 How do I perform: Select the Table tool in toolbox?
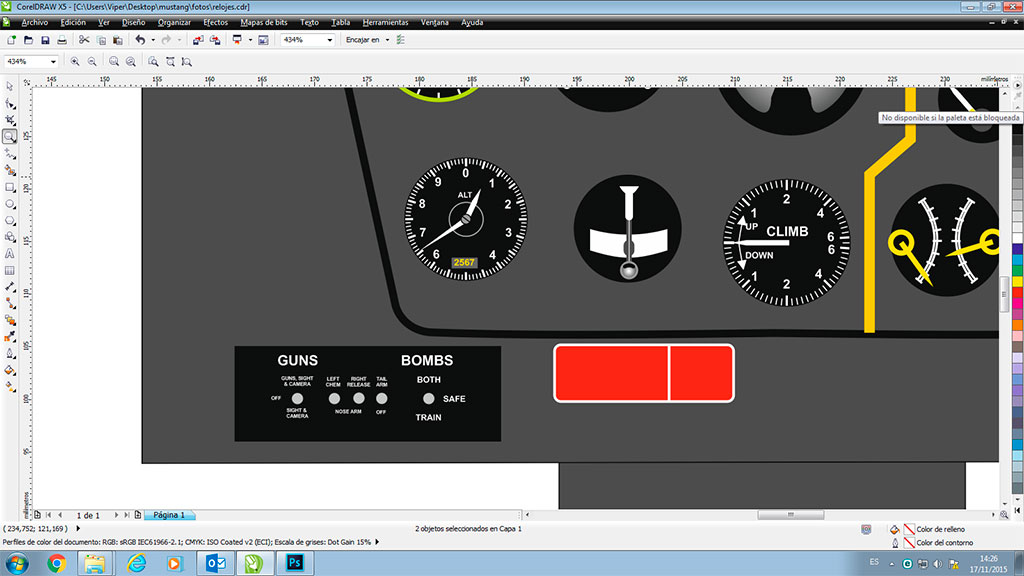tap(10, 270)
